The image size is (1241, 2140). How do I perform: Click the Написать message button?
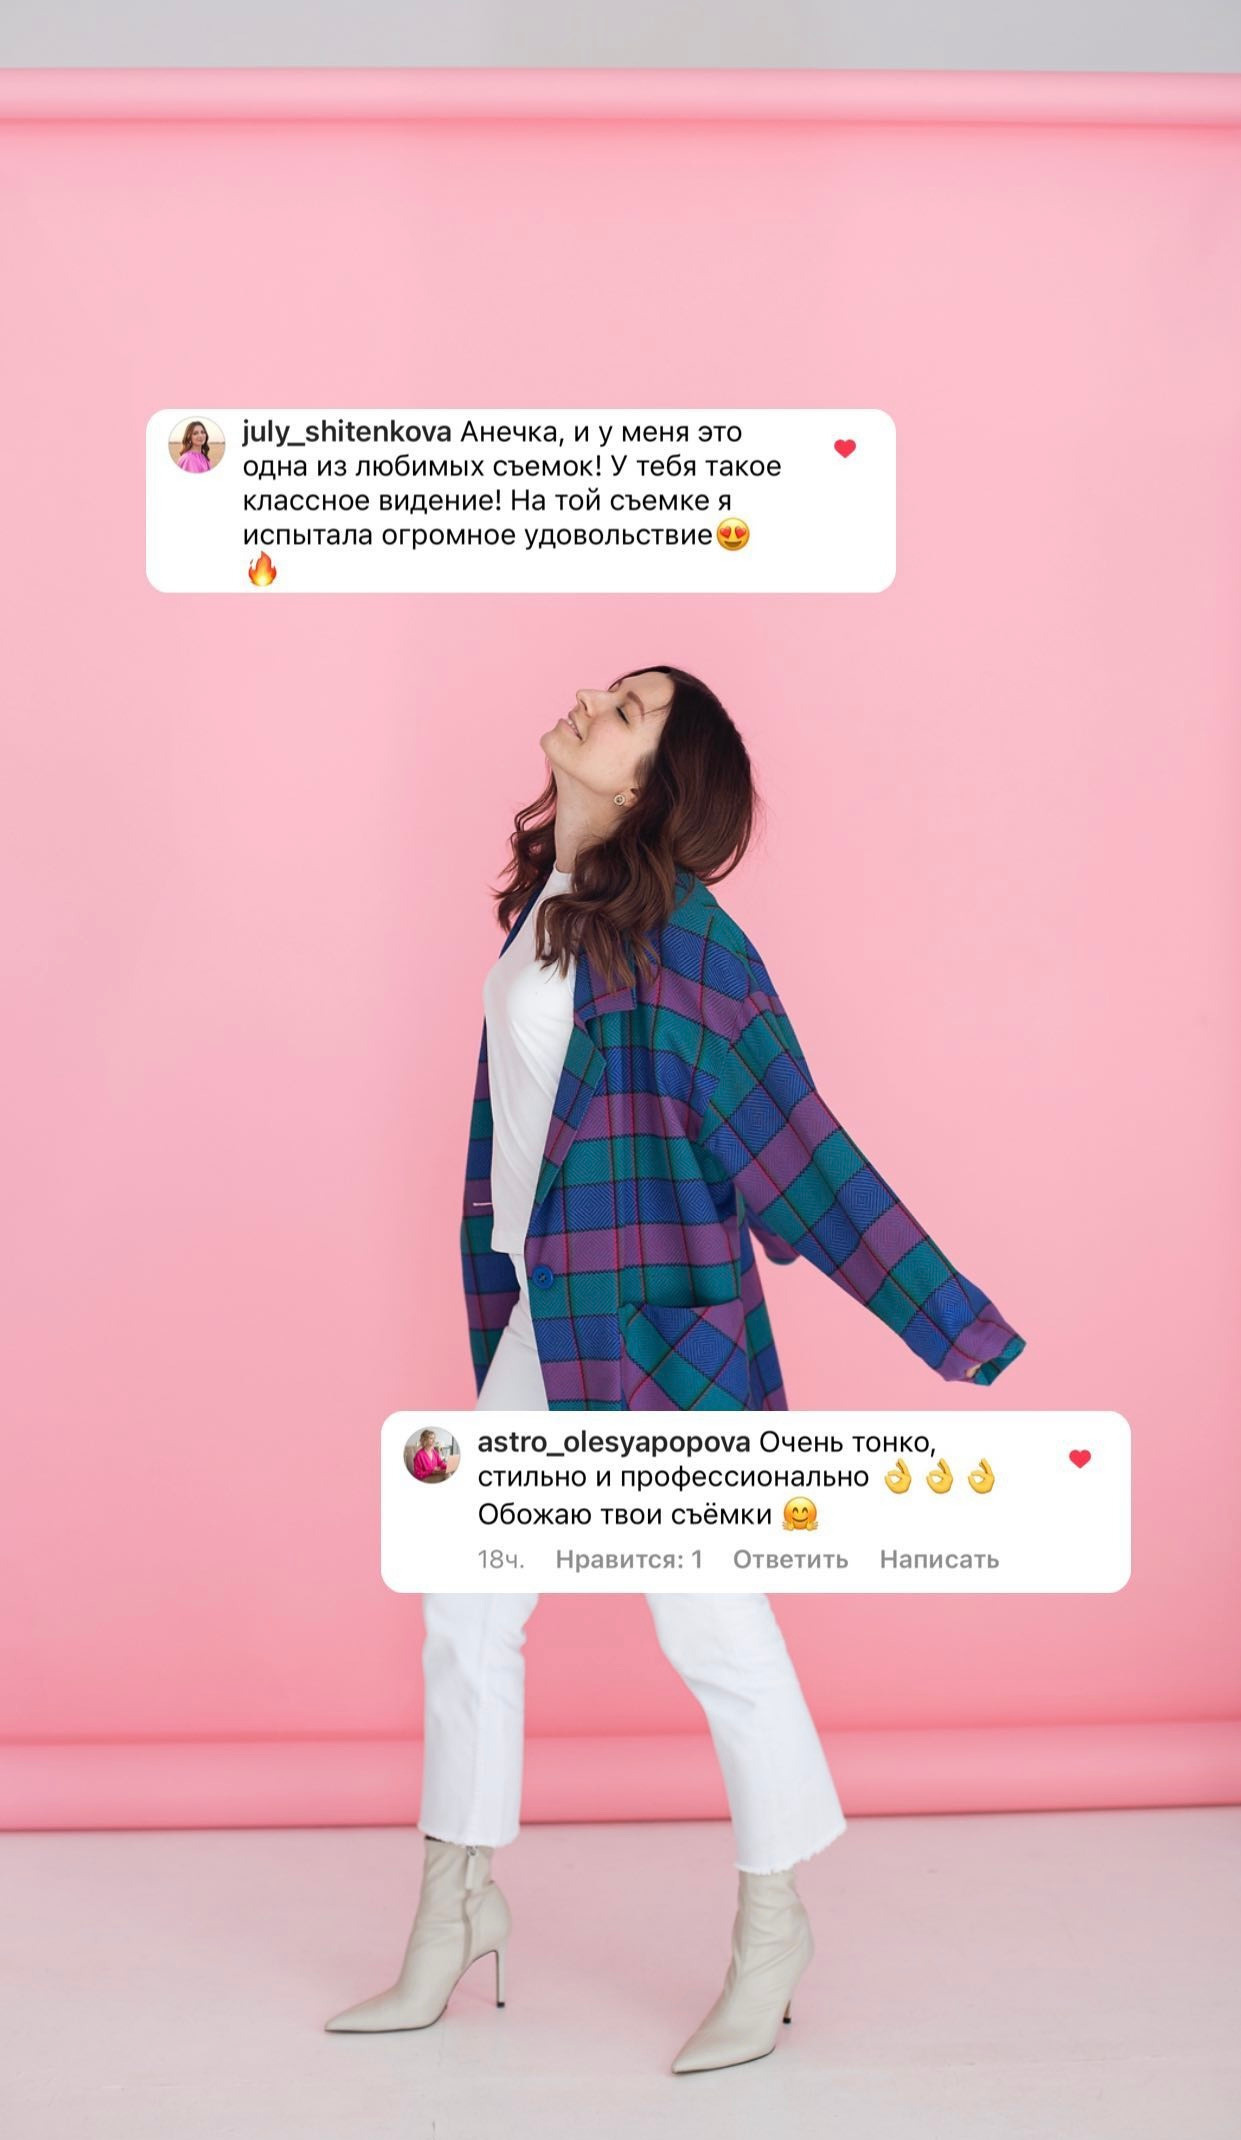tap(939, 1559)
